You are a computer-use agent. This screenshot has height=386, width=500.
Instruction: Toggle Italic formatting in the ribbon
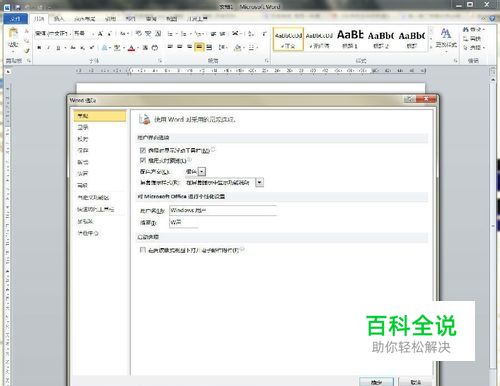49,48
